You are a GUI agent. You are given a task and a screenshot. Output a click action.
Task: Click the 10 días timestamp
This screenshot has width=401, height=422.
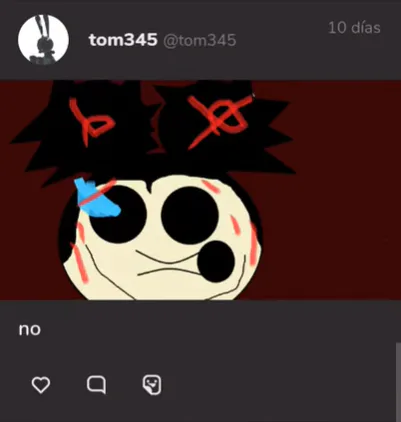[354, 27]
